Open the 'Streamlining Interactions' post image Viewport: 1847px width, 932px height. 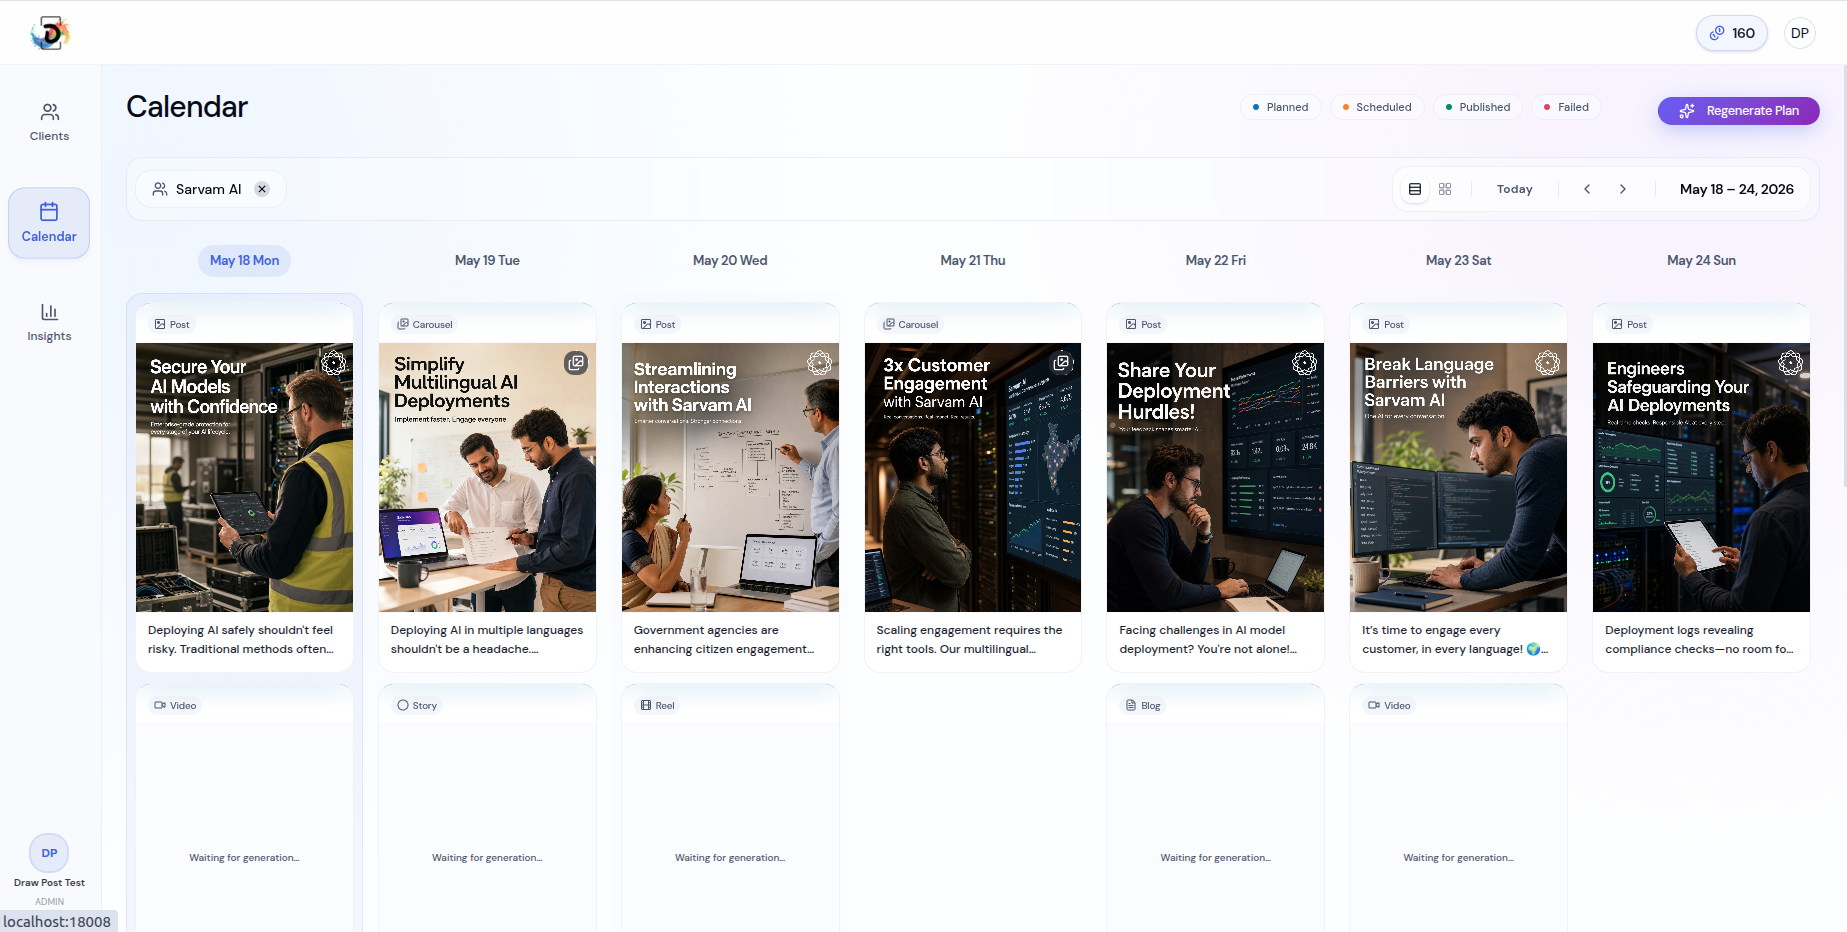[730, 478]
